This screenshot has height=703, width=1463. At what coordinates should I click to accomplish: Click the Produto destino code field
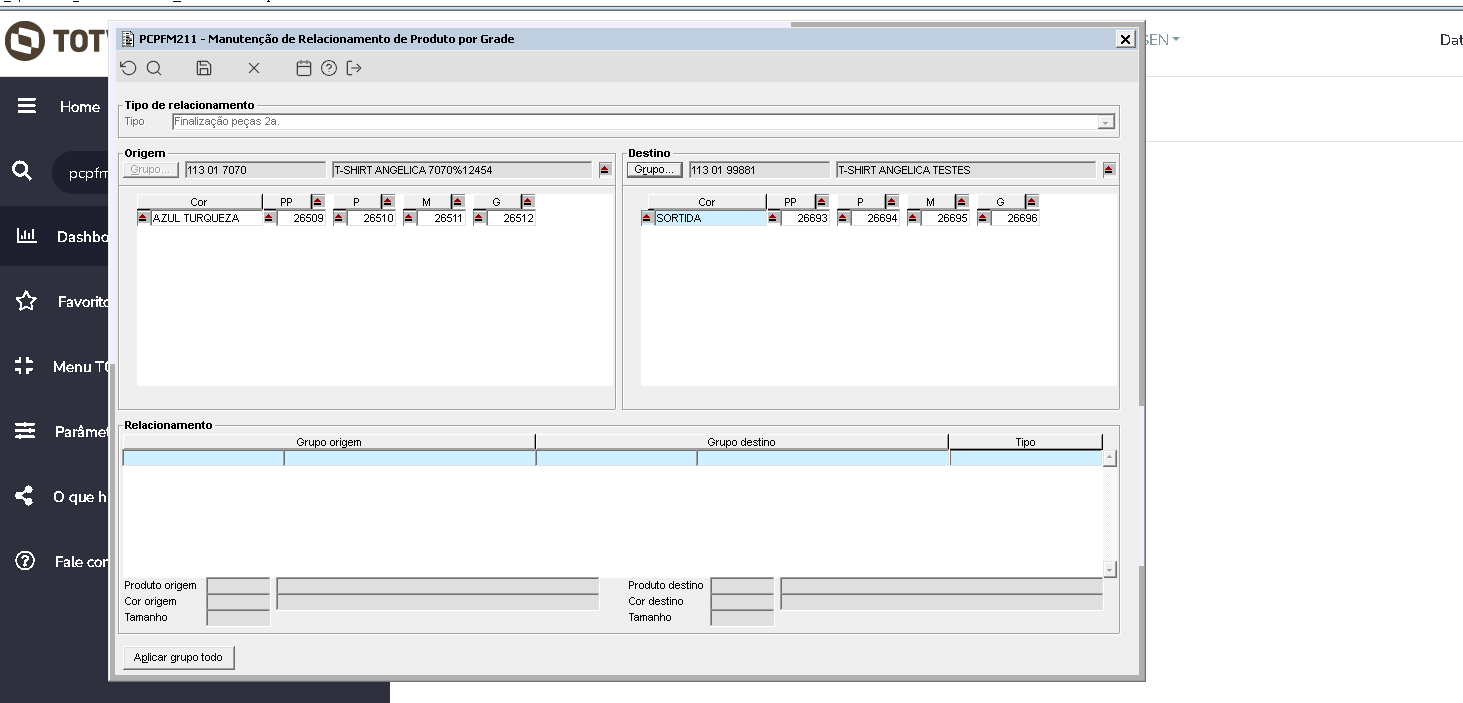pyautogui.click(x=742, y=586)
